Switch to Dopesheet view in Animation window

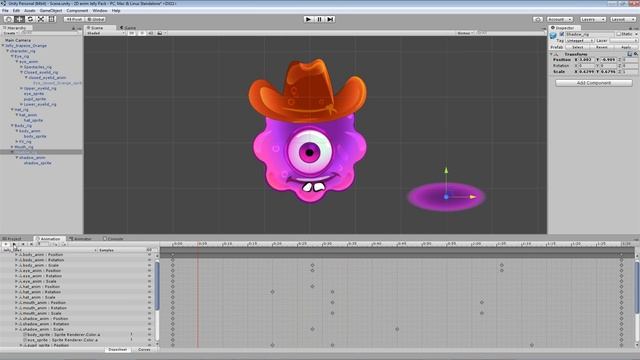point(118,350)
